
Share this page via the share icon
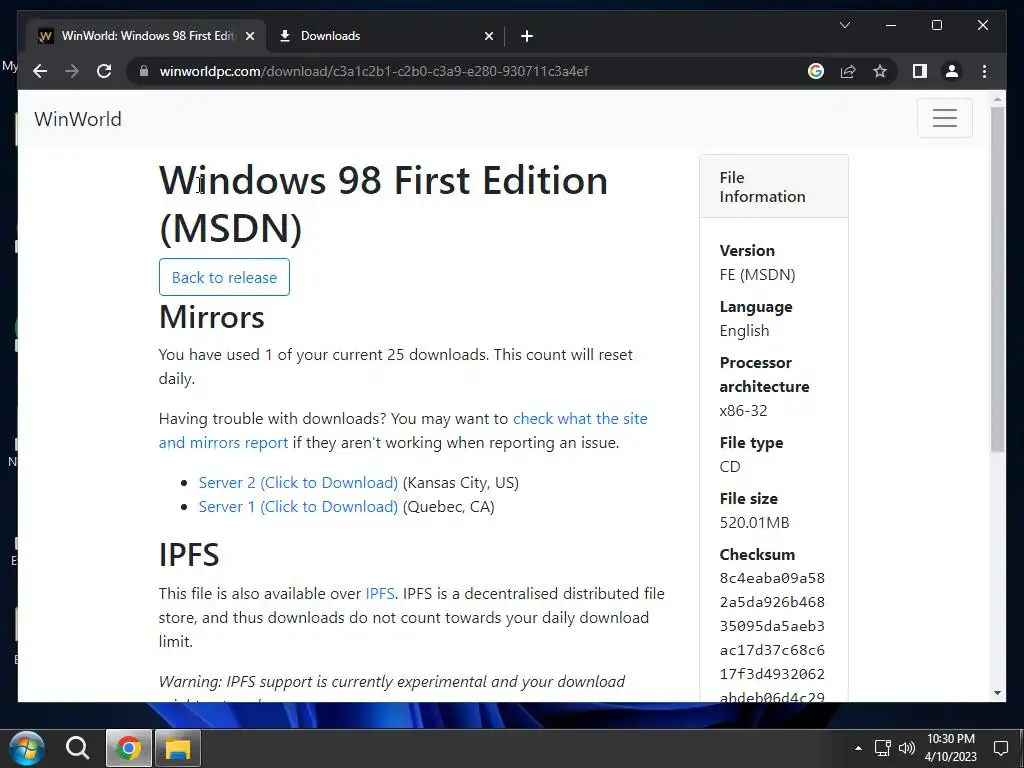[x=848, y=71]
